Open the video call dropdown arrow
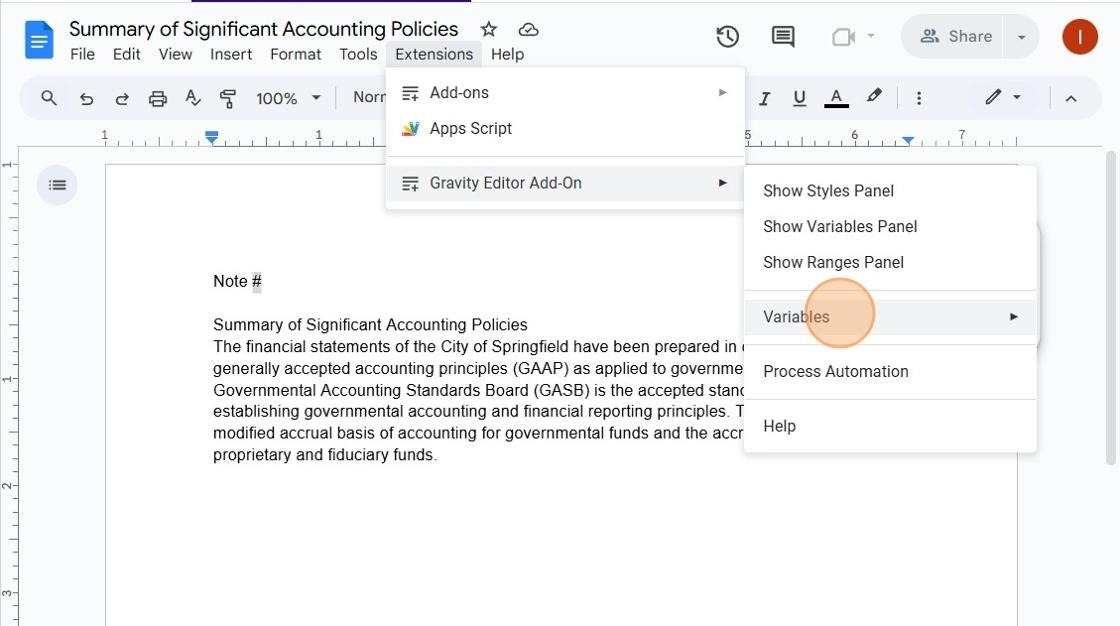The image size is (1120, 626). (x=871, y=36)
